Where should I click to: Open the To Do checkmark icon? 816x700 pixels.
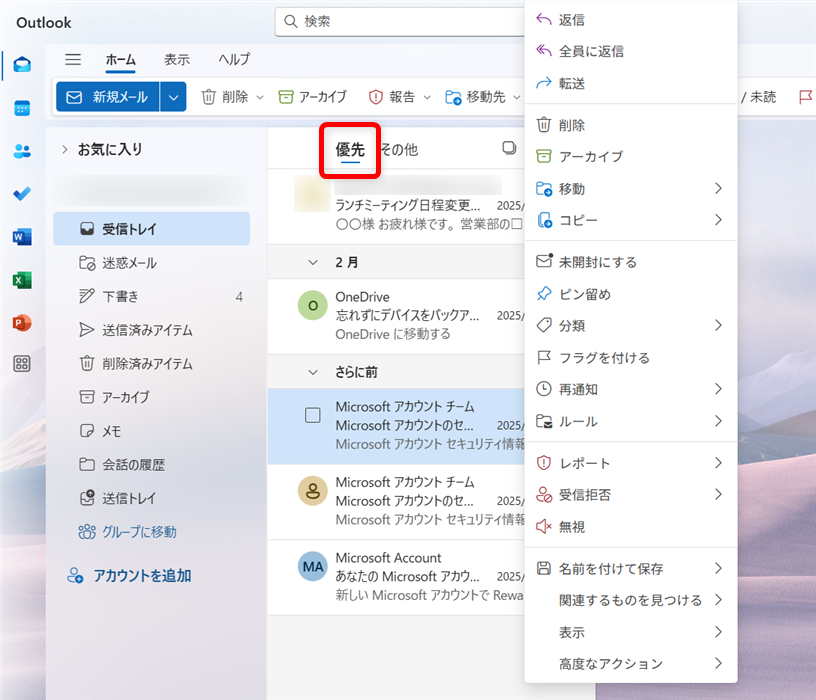pos(22,194)
